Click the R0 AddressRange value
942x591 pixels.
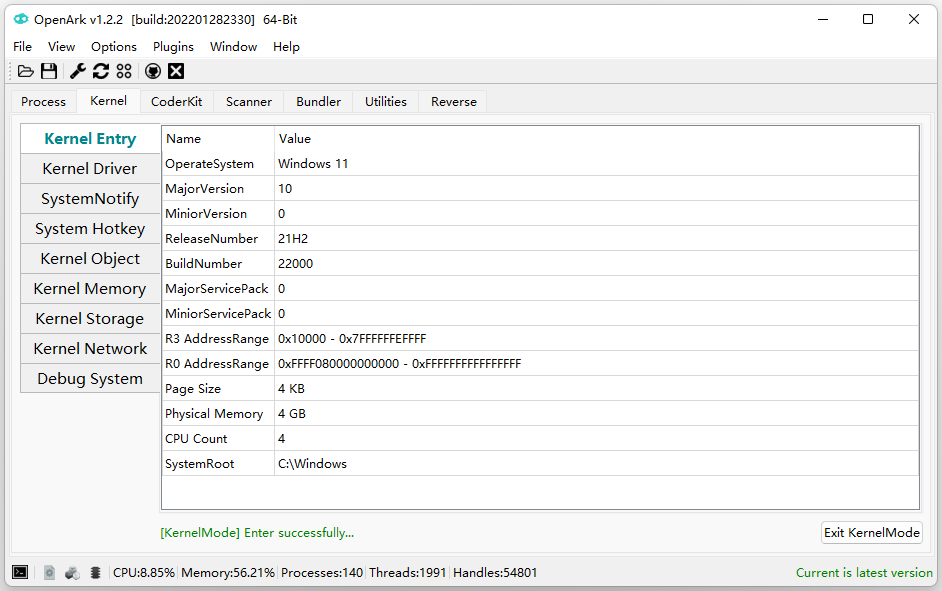(400, 364)
